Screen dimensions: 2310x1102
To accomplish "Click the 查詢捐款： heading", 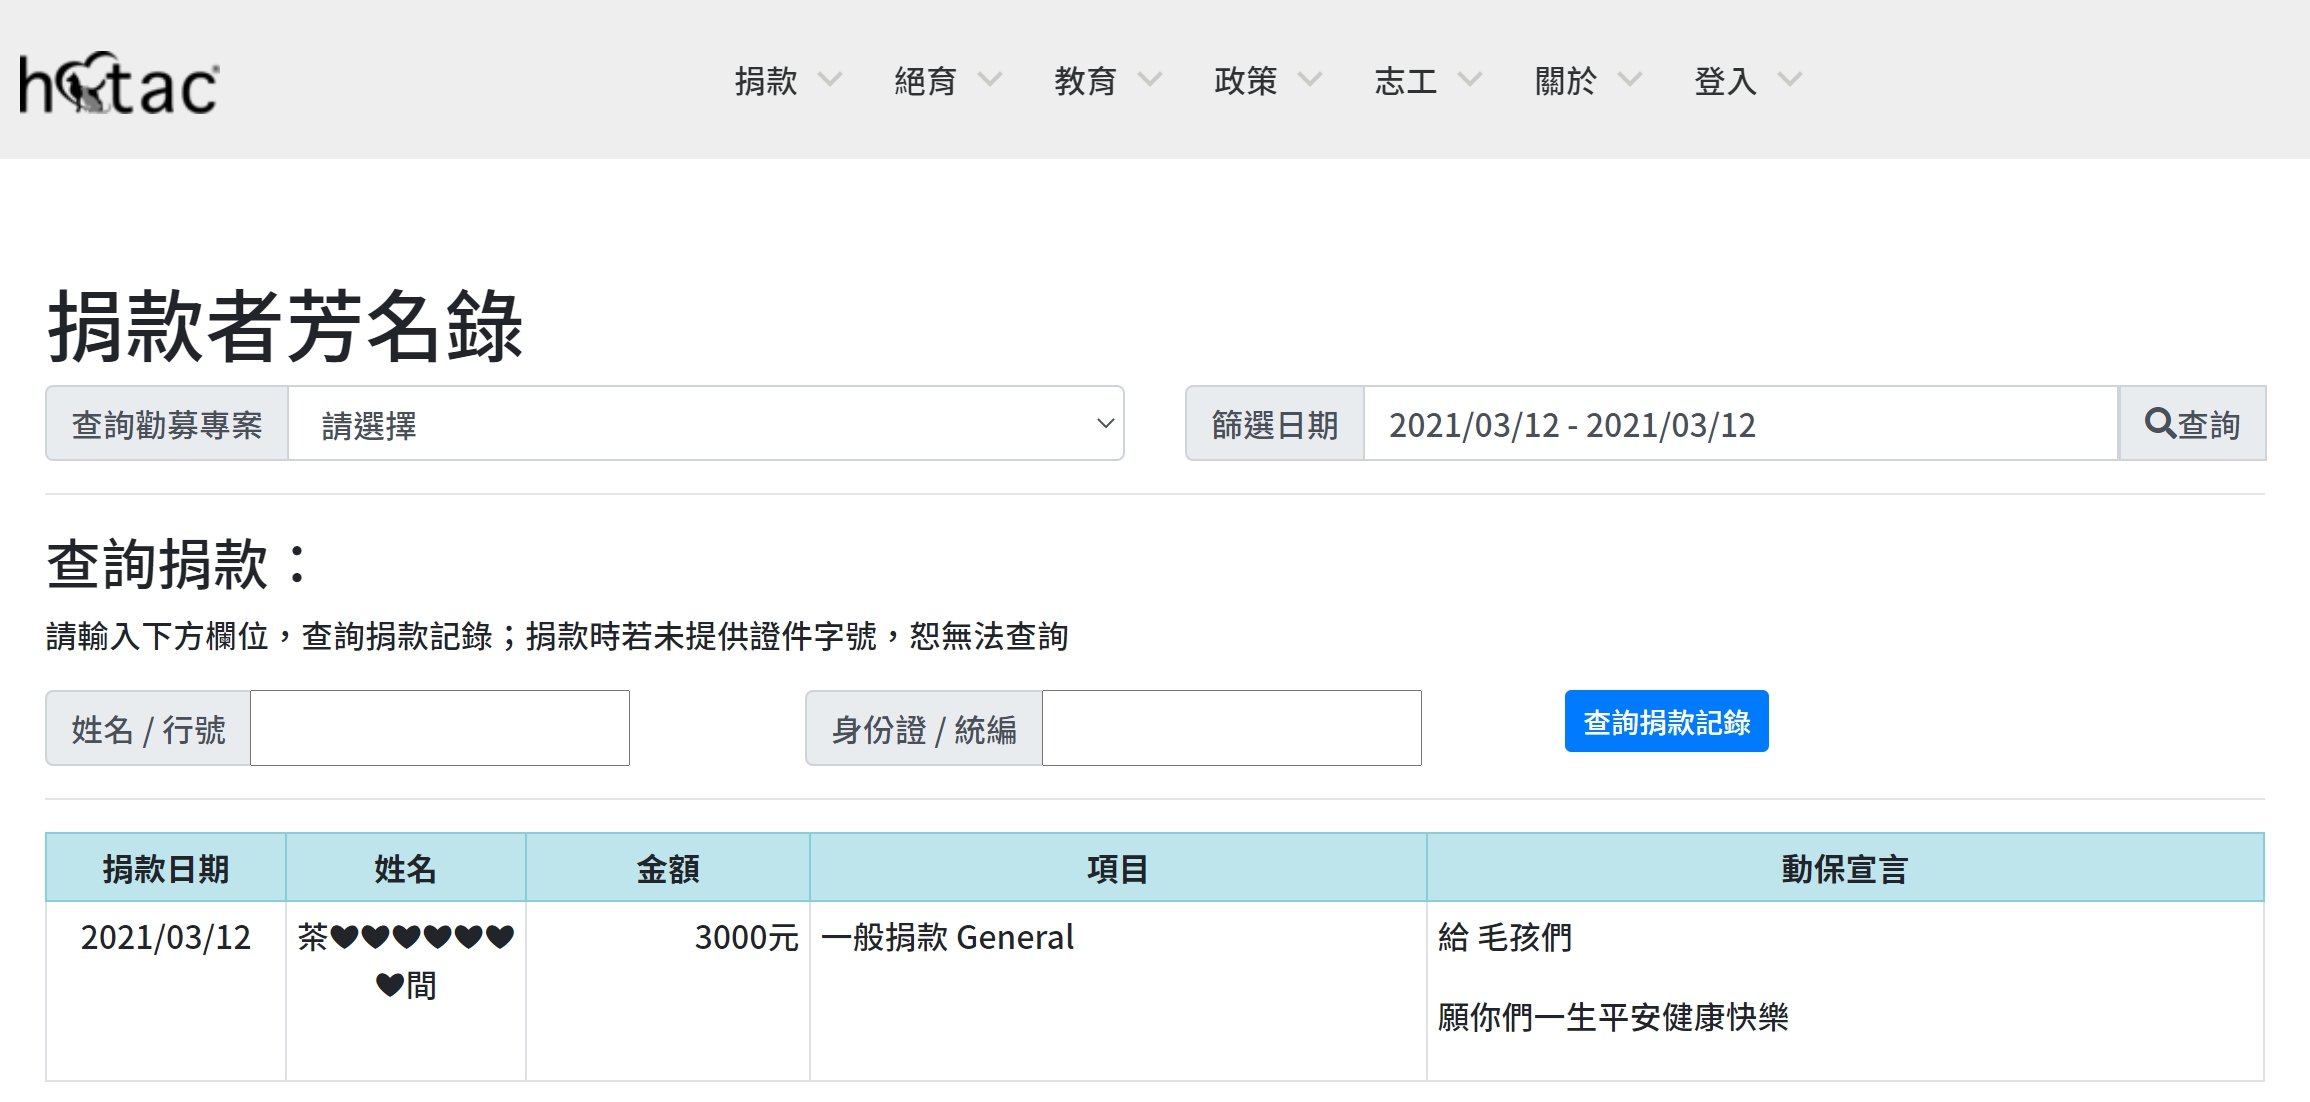I will point(180,563).
